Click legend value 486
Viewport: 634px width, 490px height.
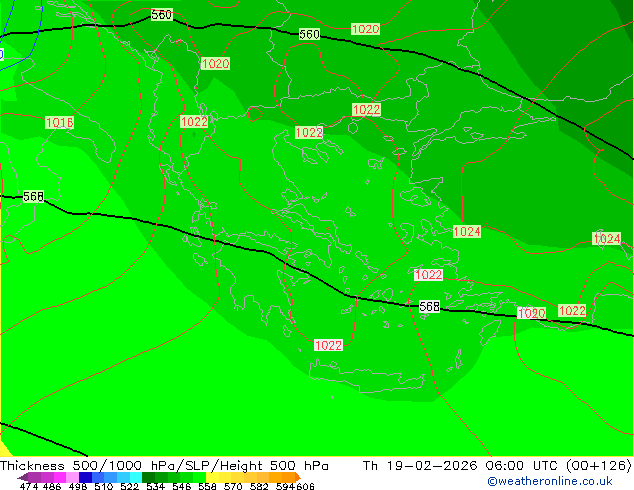[x=52, y=486]
